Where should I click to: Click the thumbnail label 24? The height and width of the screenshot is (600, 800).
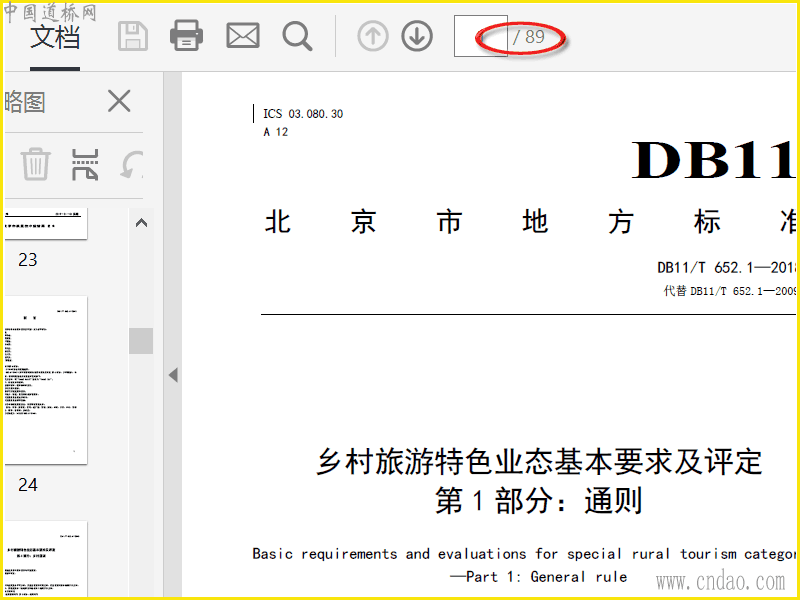coord(28,485)
